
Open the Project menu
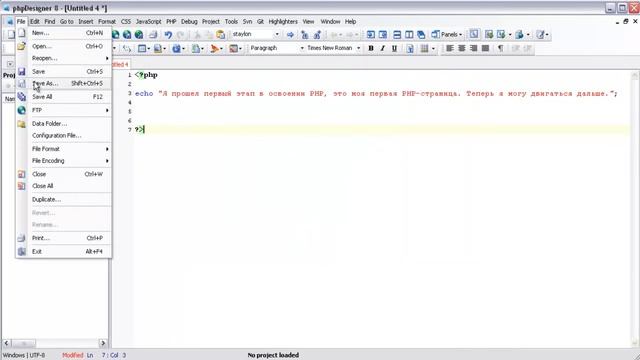211,22
